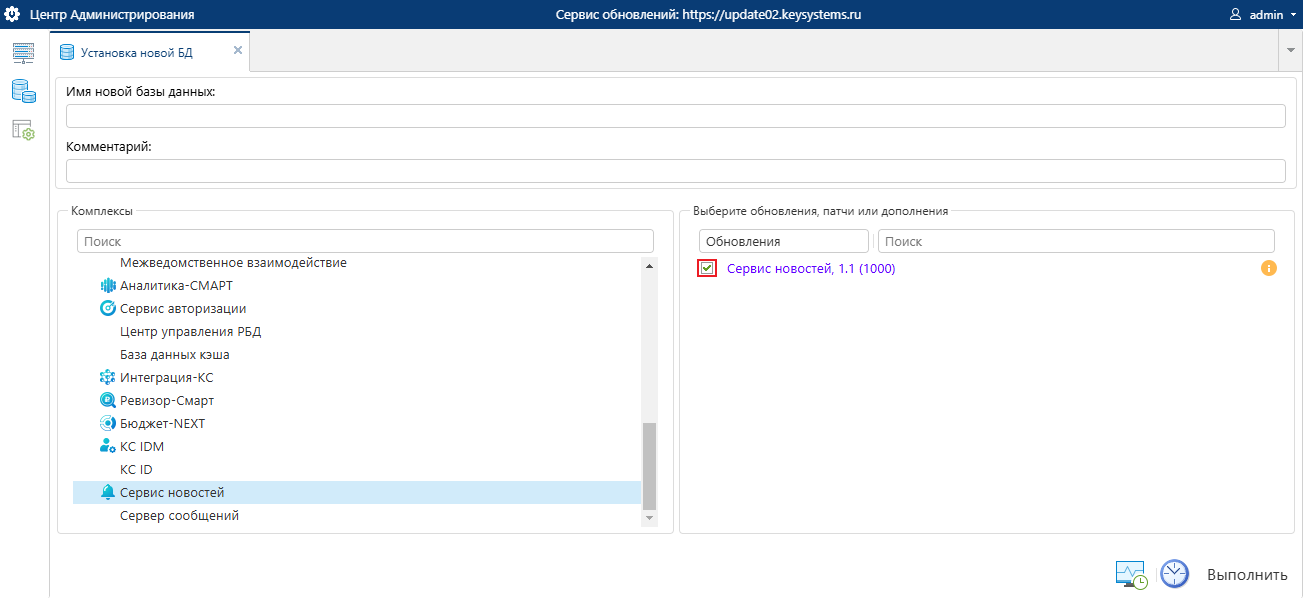Screen dimensions: 1303x598
Task: Click the Комплексы search field
Action: click(365, 241)
